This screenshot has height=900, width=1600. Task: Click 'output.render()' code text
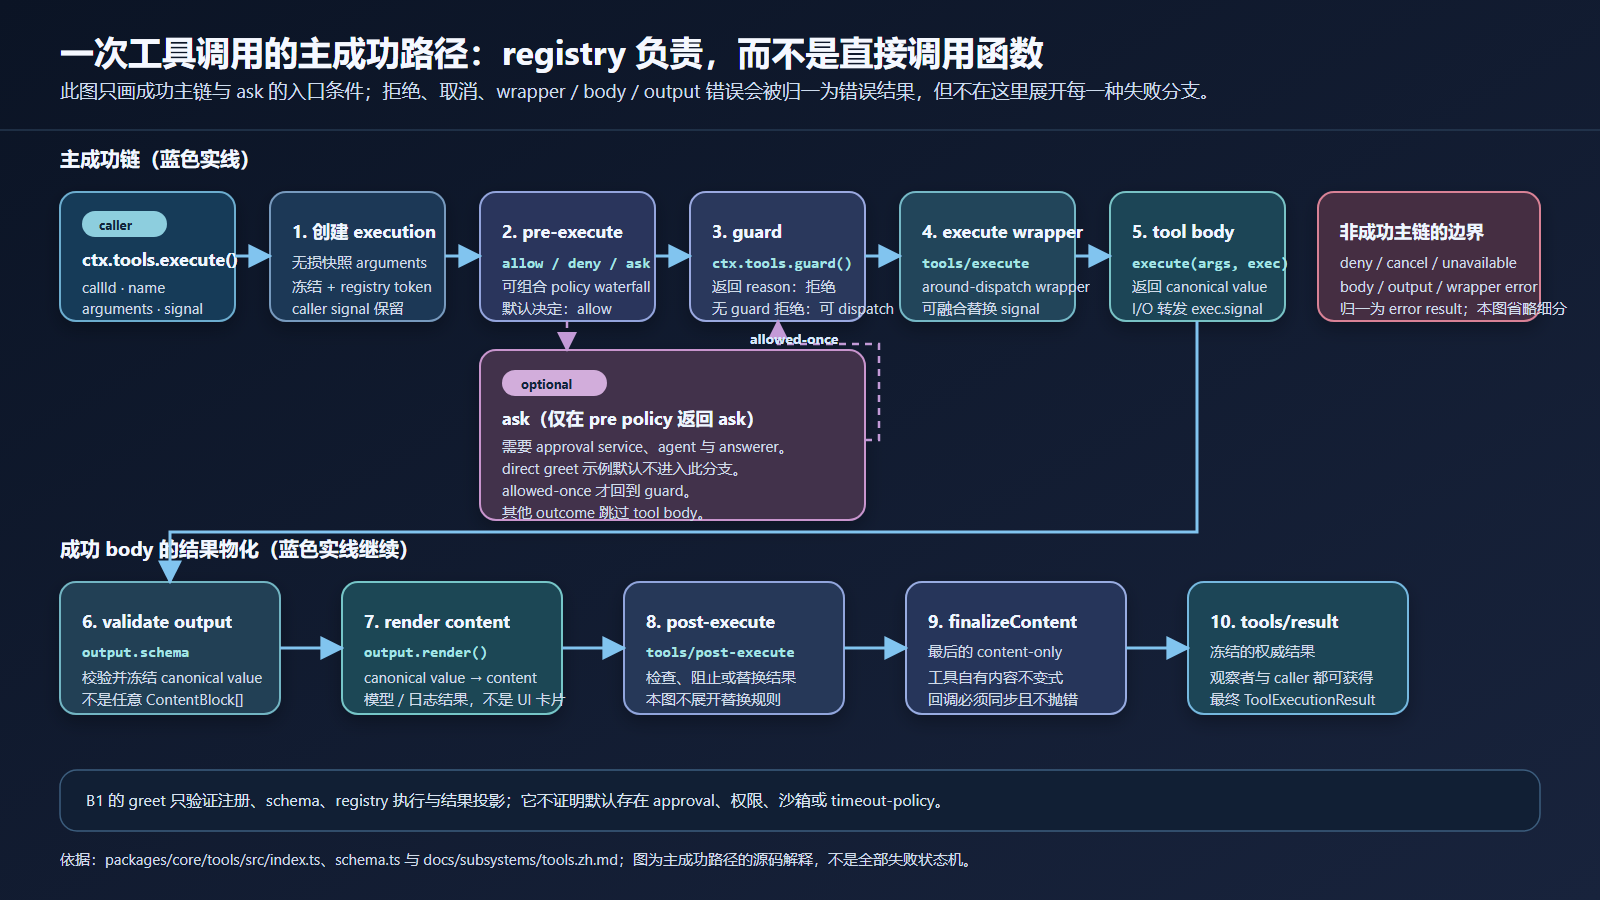click(x=426, y=652)
